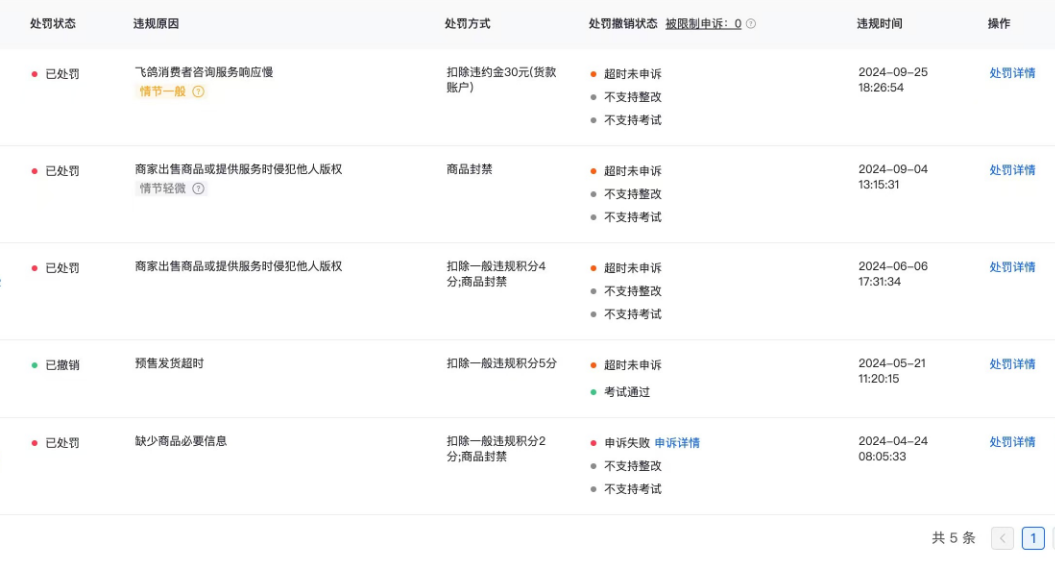The width and height of the screenshot is (1055, 563).
Task: Select page 1 in the pagination
Action: (x=1033, y=539)
